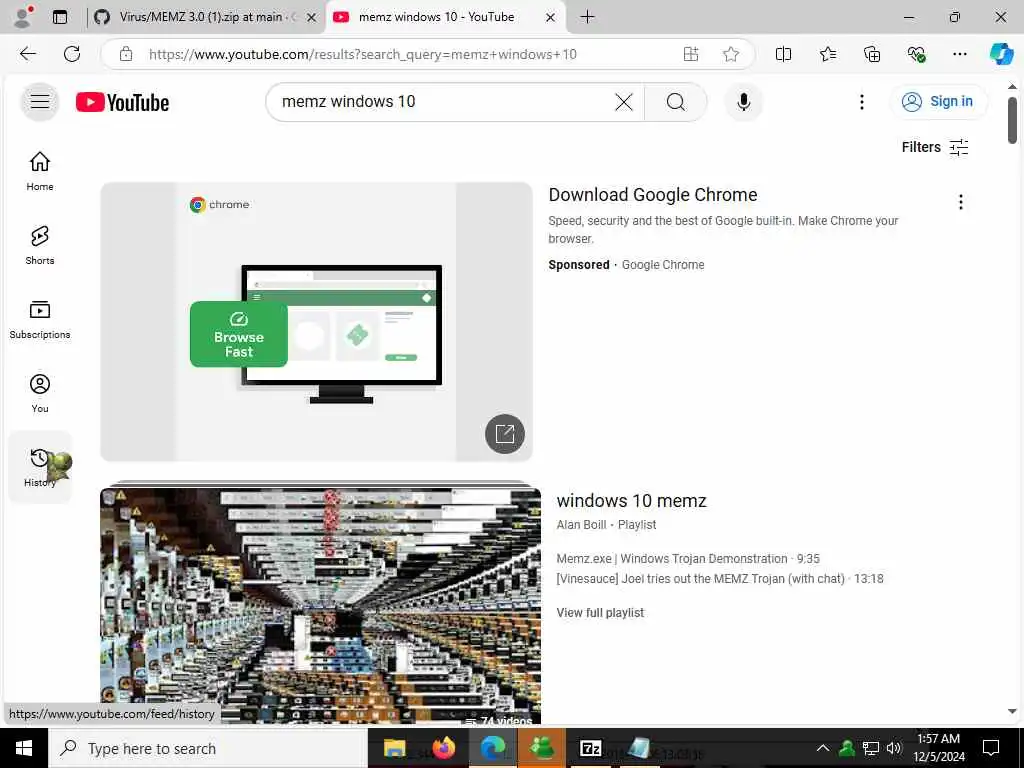Select the memz windows 10 YouTube tab
Viewport: 1024px width, 768px height.
coord(434,17)
